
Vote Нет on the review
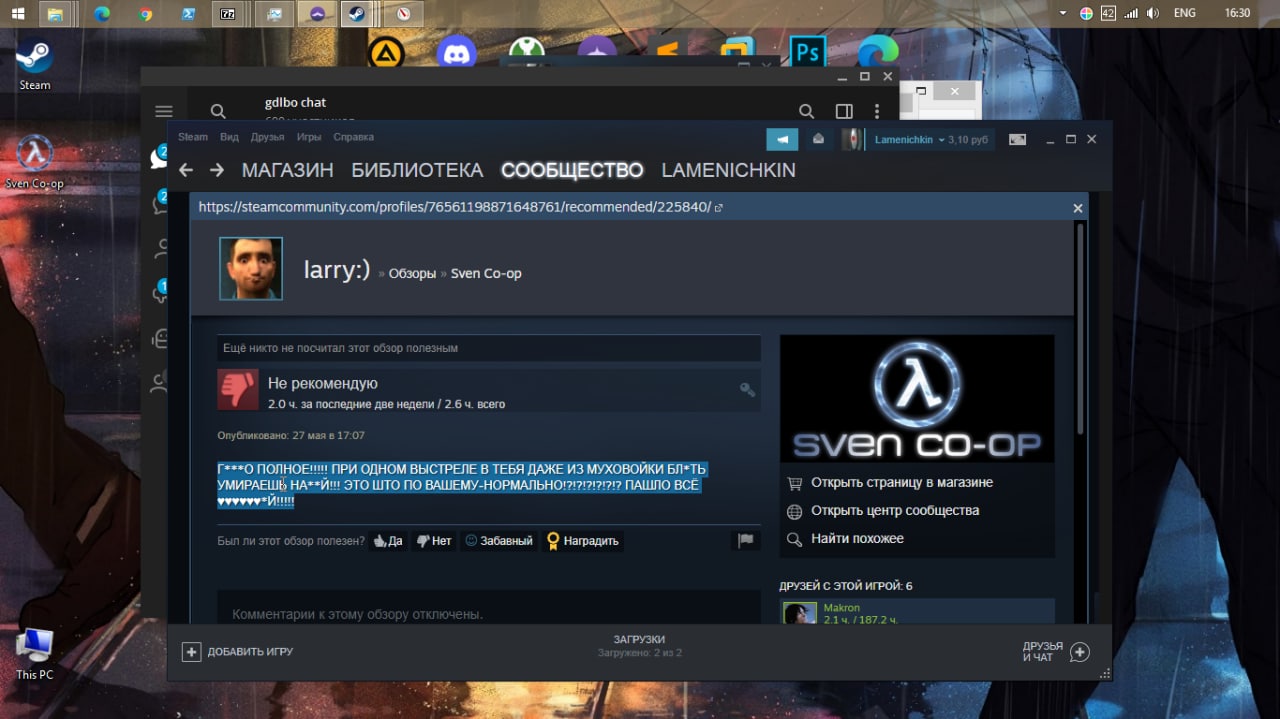434,541
